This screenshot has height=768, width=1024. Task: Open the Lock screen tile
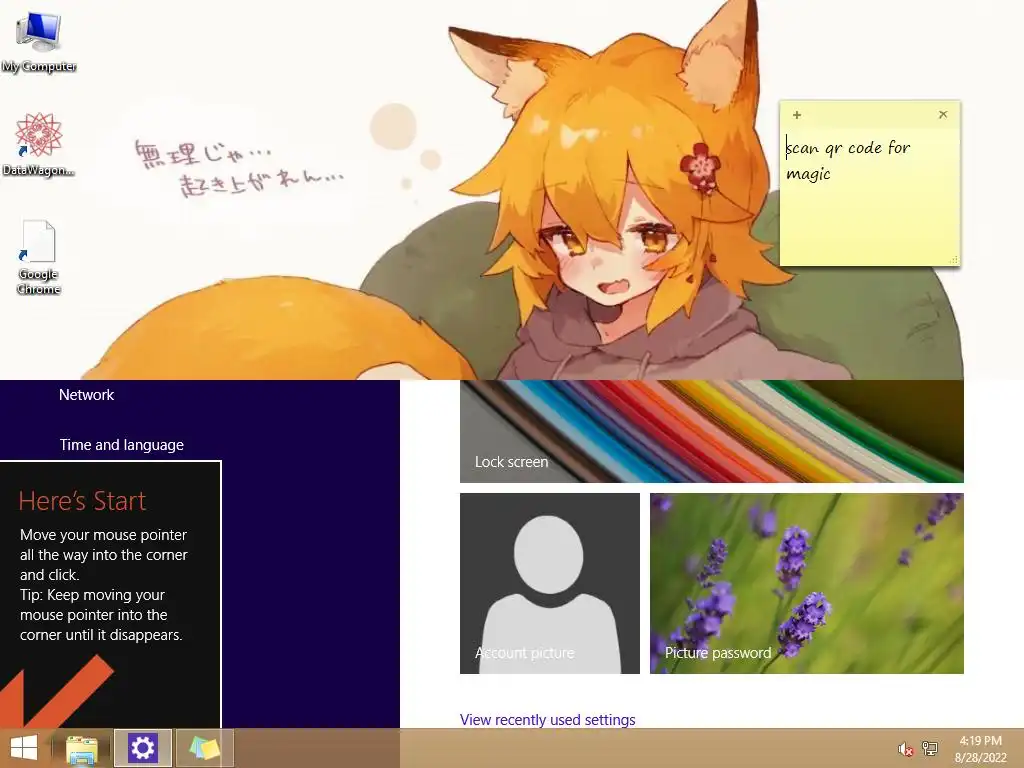click(712, 431)
